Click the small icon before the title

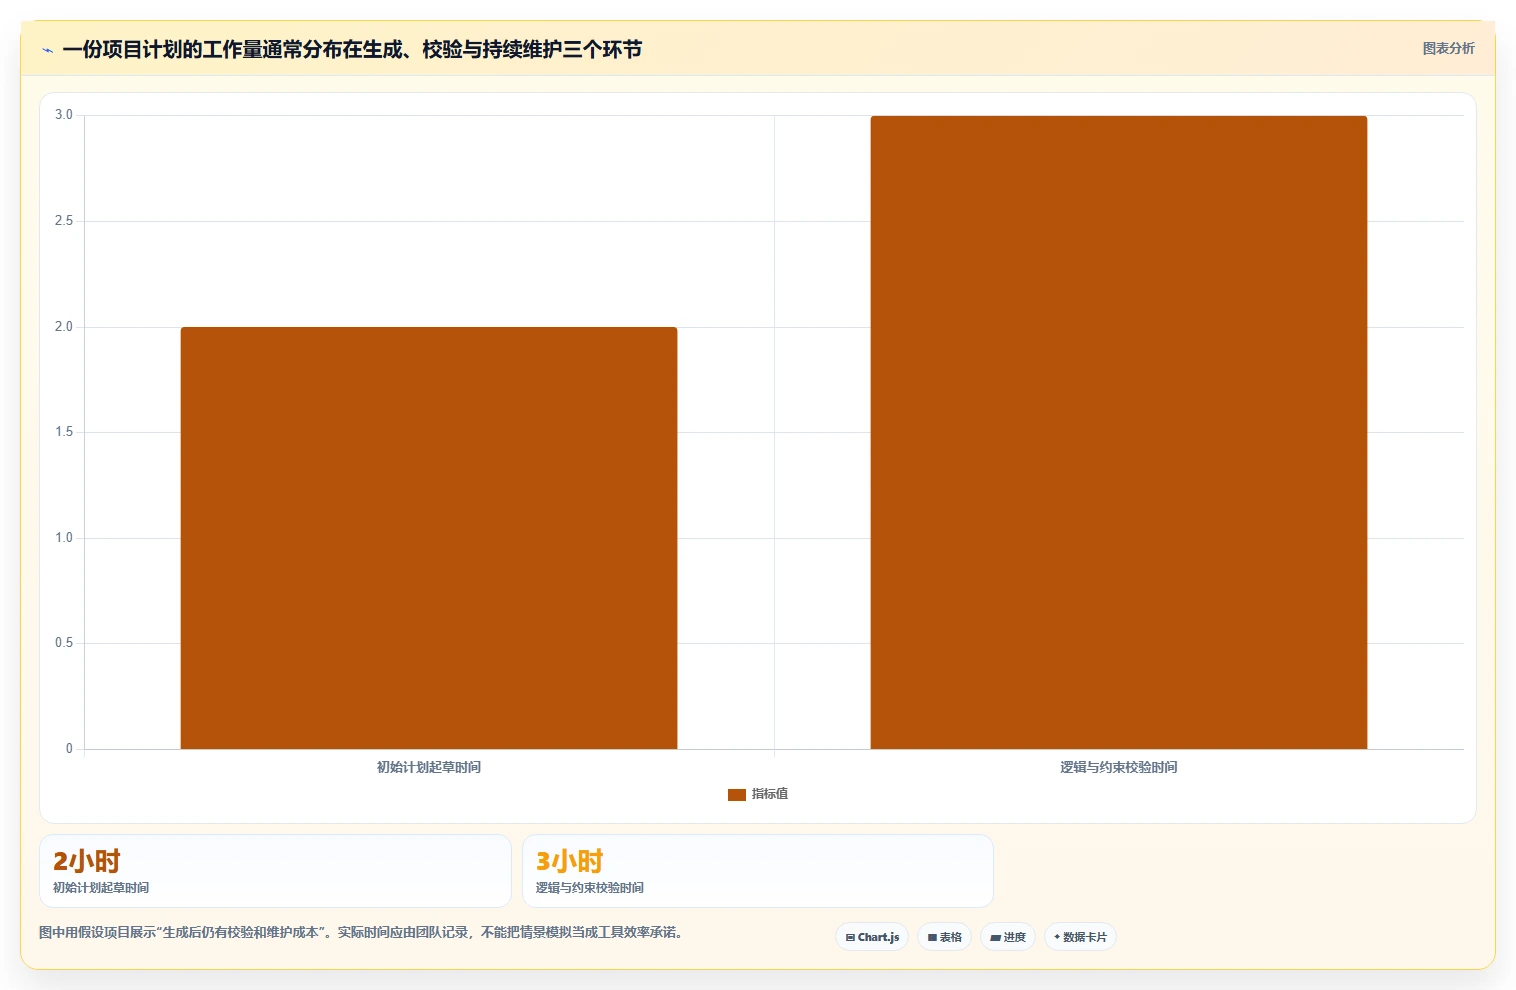click(48, 50)
